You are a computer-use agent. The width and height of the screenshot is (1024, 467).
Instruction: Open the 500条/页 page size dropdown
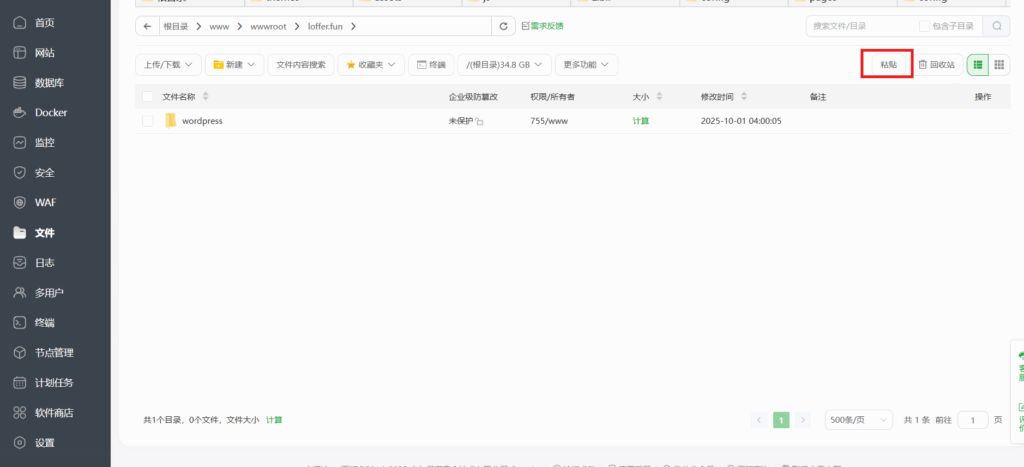859,420
